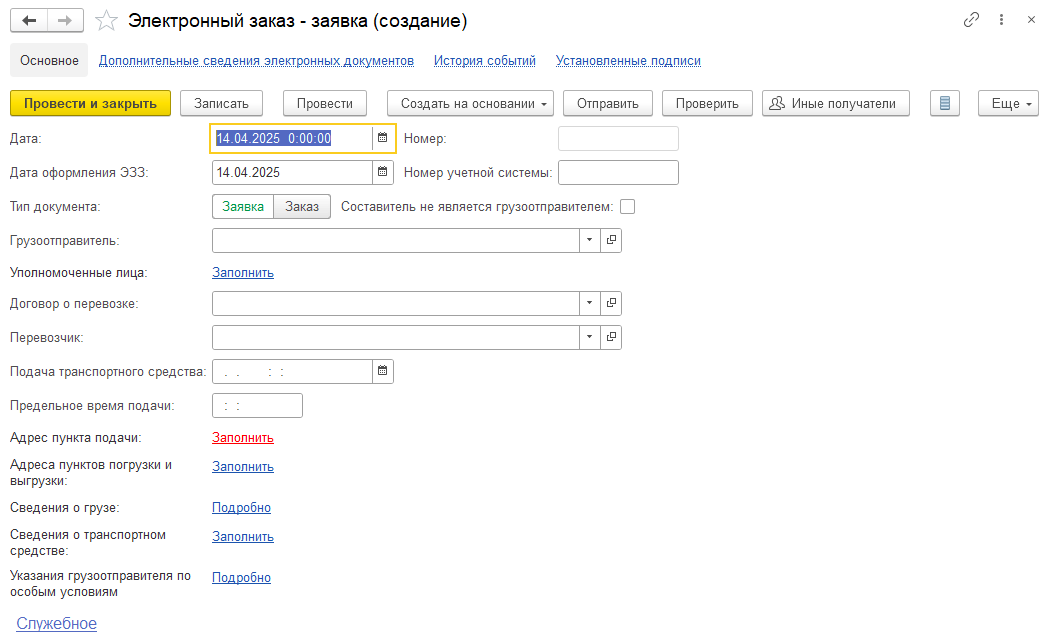Close the form with the X icon
The height and width of the screenshot is (643, 1053).
(x=1032, y=20)
